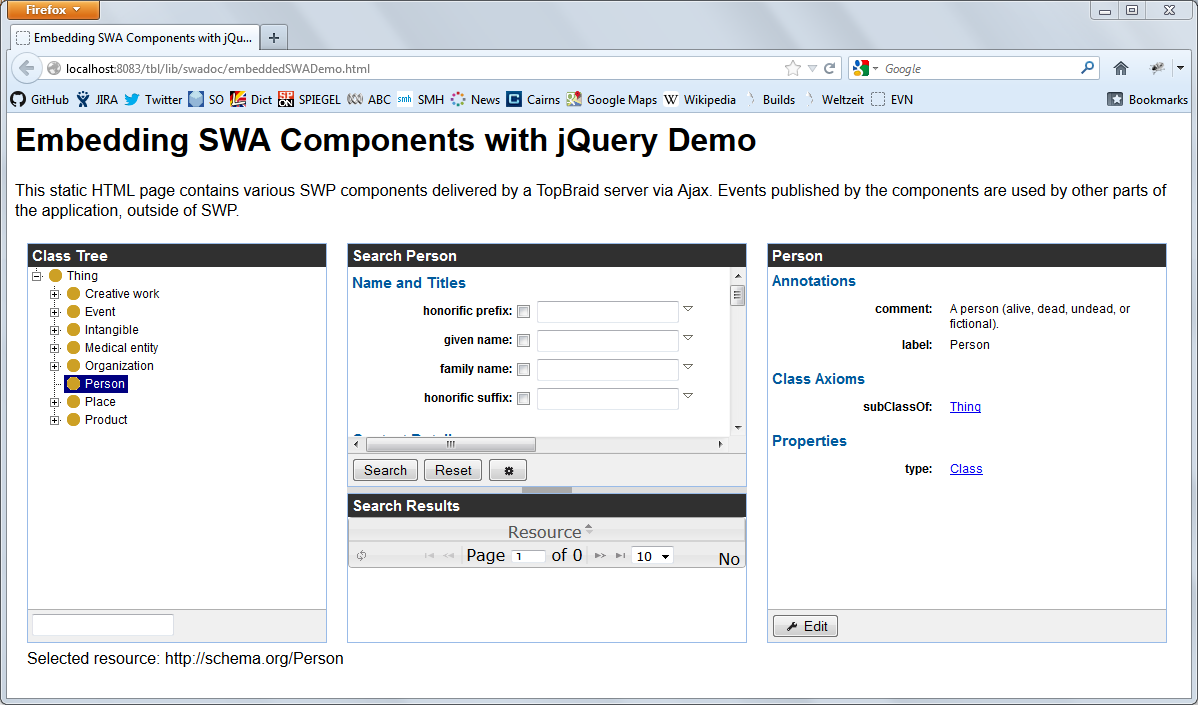This screenshot has width=1198, height=705.
Task: Reload the page in the address bar
Action: [x=829, y=68]
